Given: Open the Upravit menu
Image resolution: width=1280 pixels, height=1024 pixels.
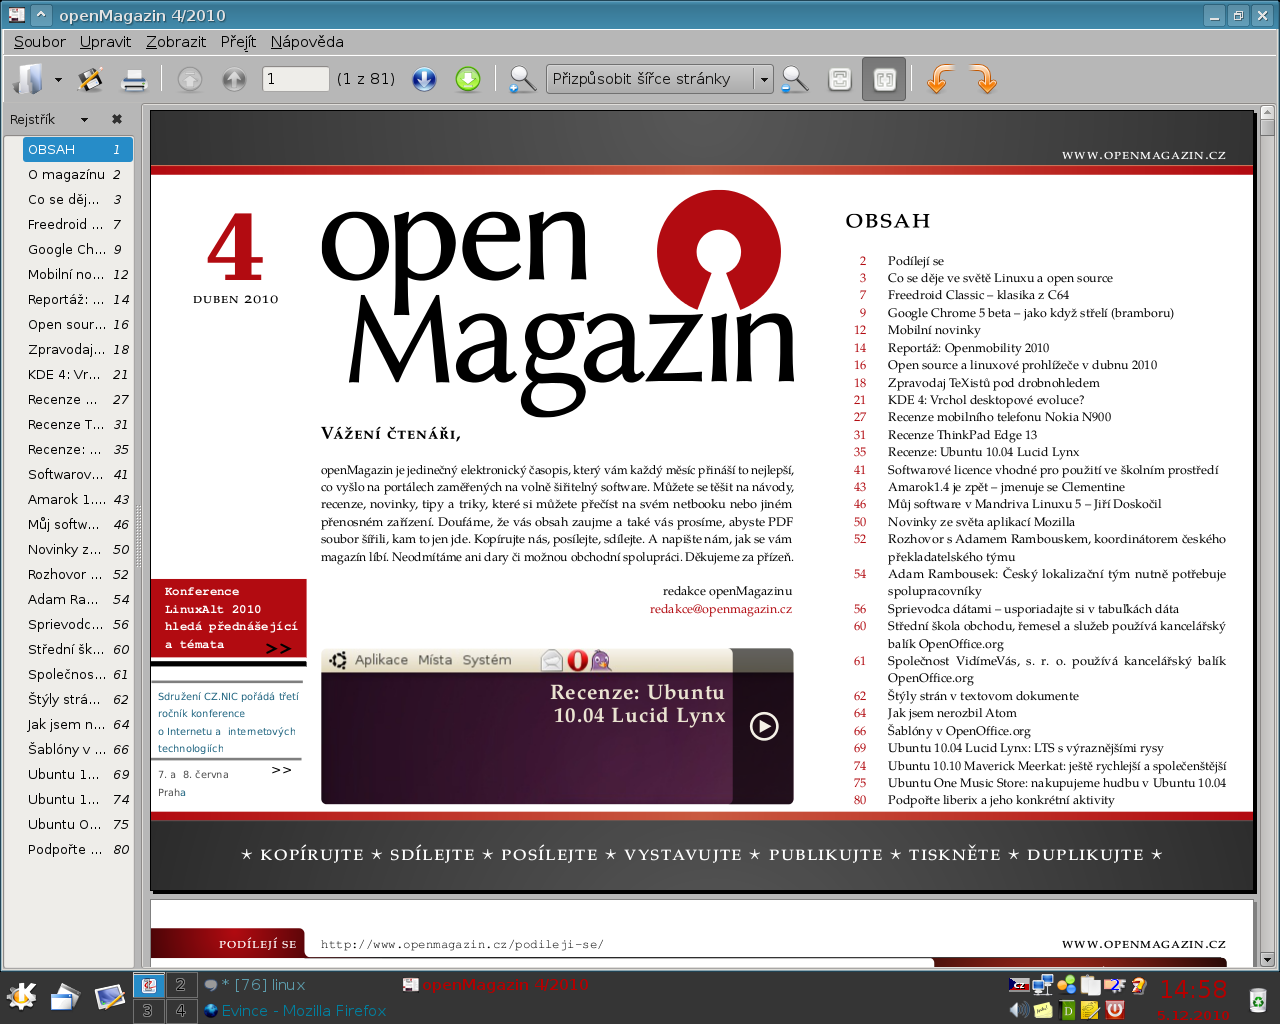Looking at the screenshot, I should [x=105, y=42].
